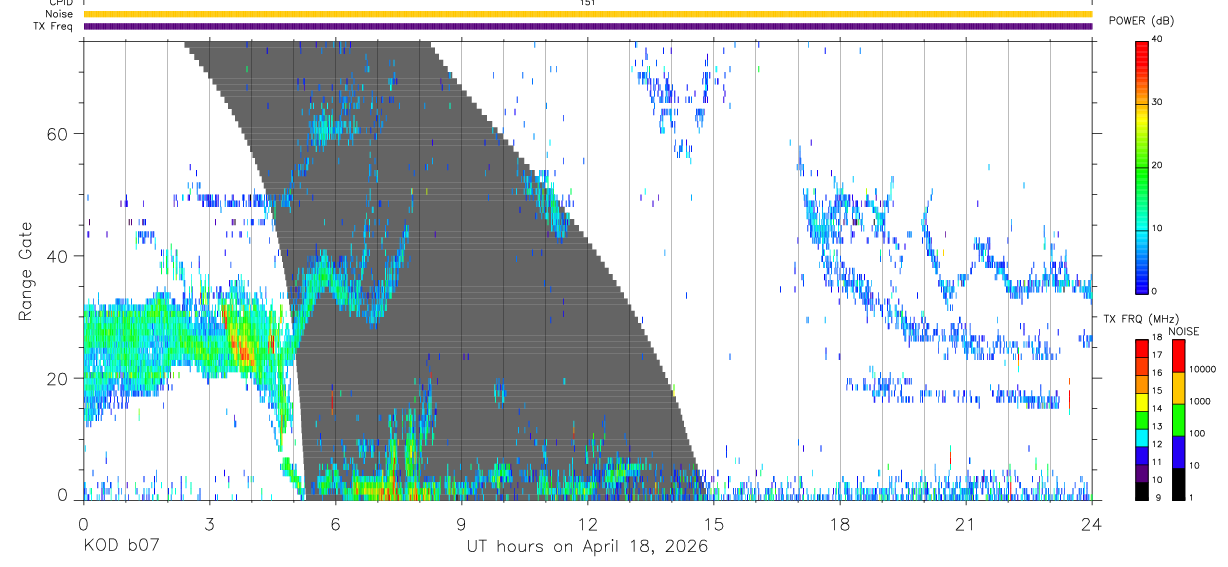Image resolution: width=1228 pixels, height=567 pixels.
Task: Click the red 17-18 MHz TX frequency swatch
Action: click(1141, 348)
